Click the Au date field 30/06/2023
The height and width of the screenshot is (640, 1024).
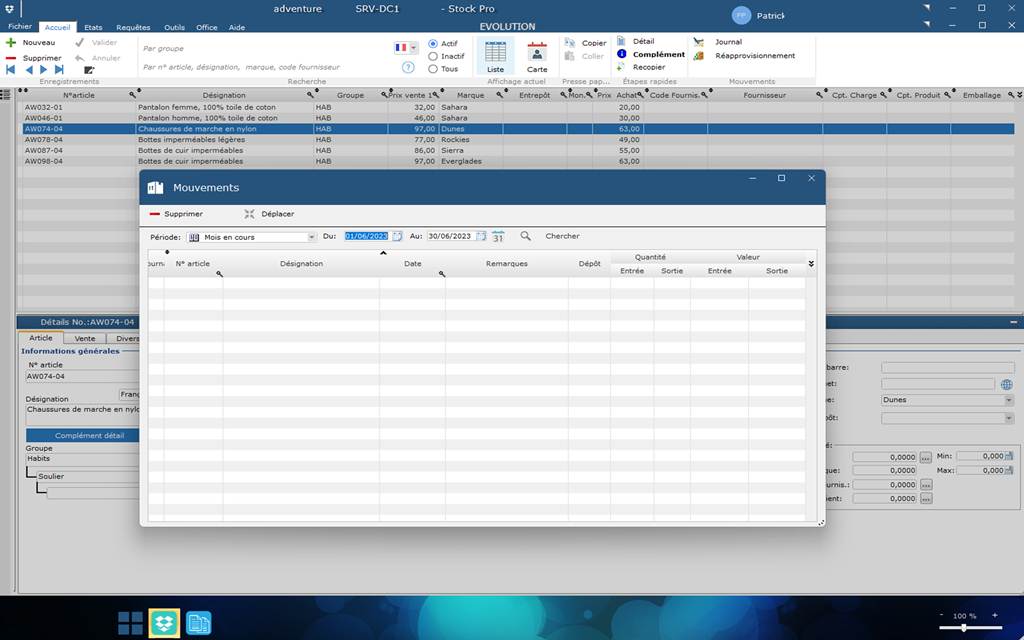[451, 236]
